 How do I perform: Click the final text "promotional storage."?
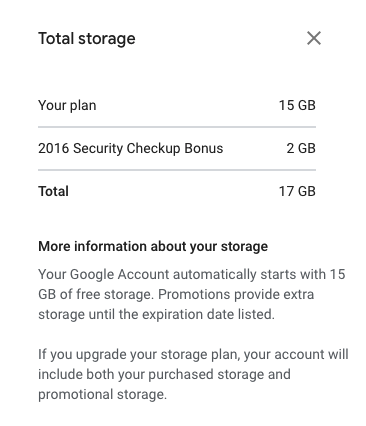point(102,395)
